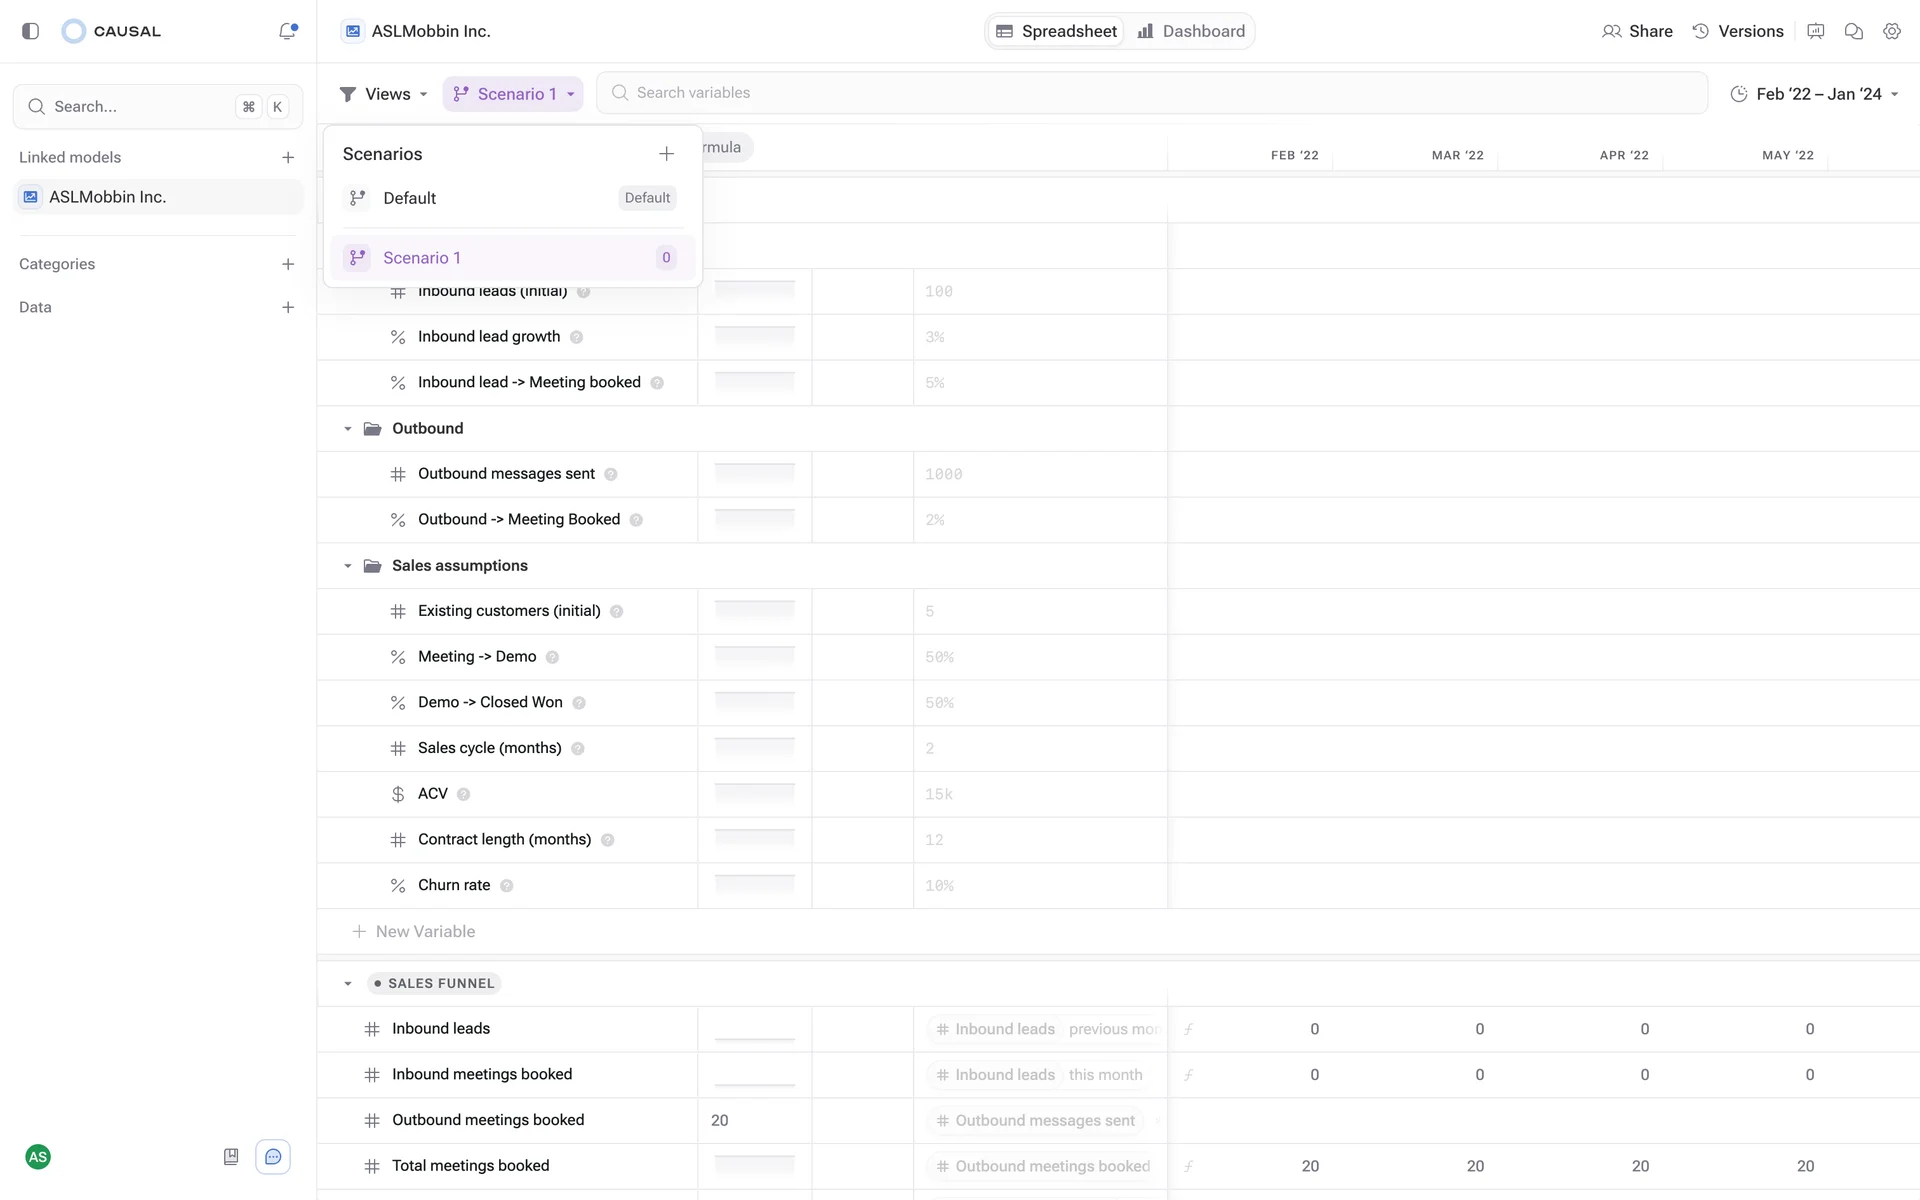
Task: Open the Feb '22 – Jan '24 date range dropdown
Action: point(1814,94)
